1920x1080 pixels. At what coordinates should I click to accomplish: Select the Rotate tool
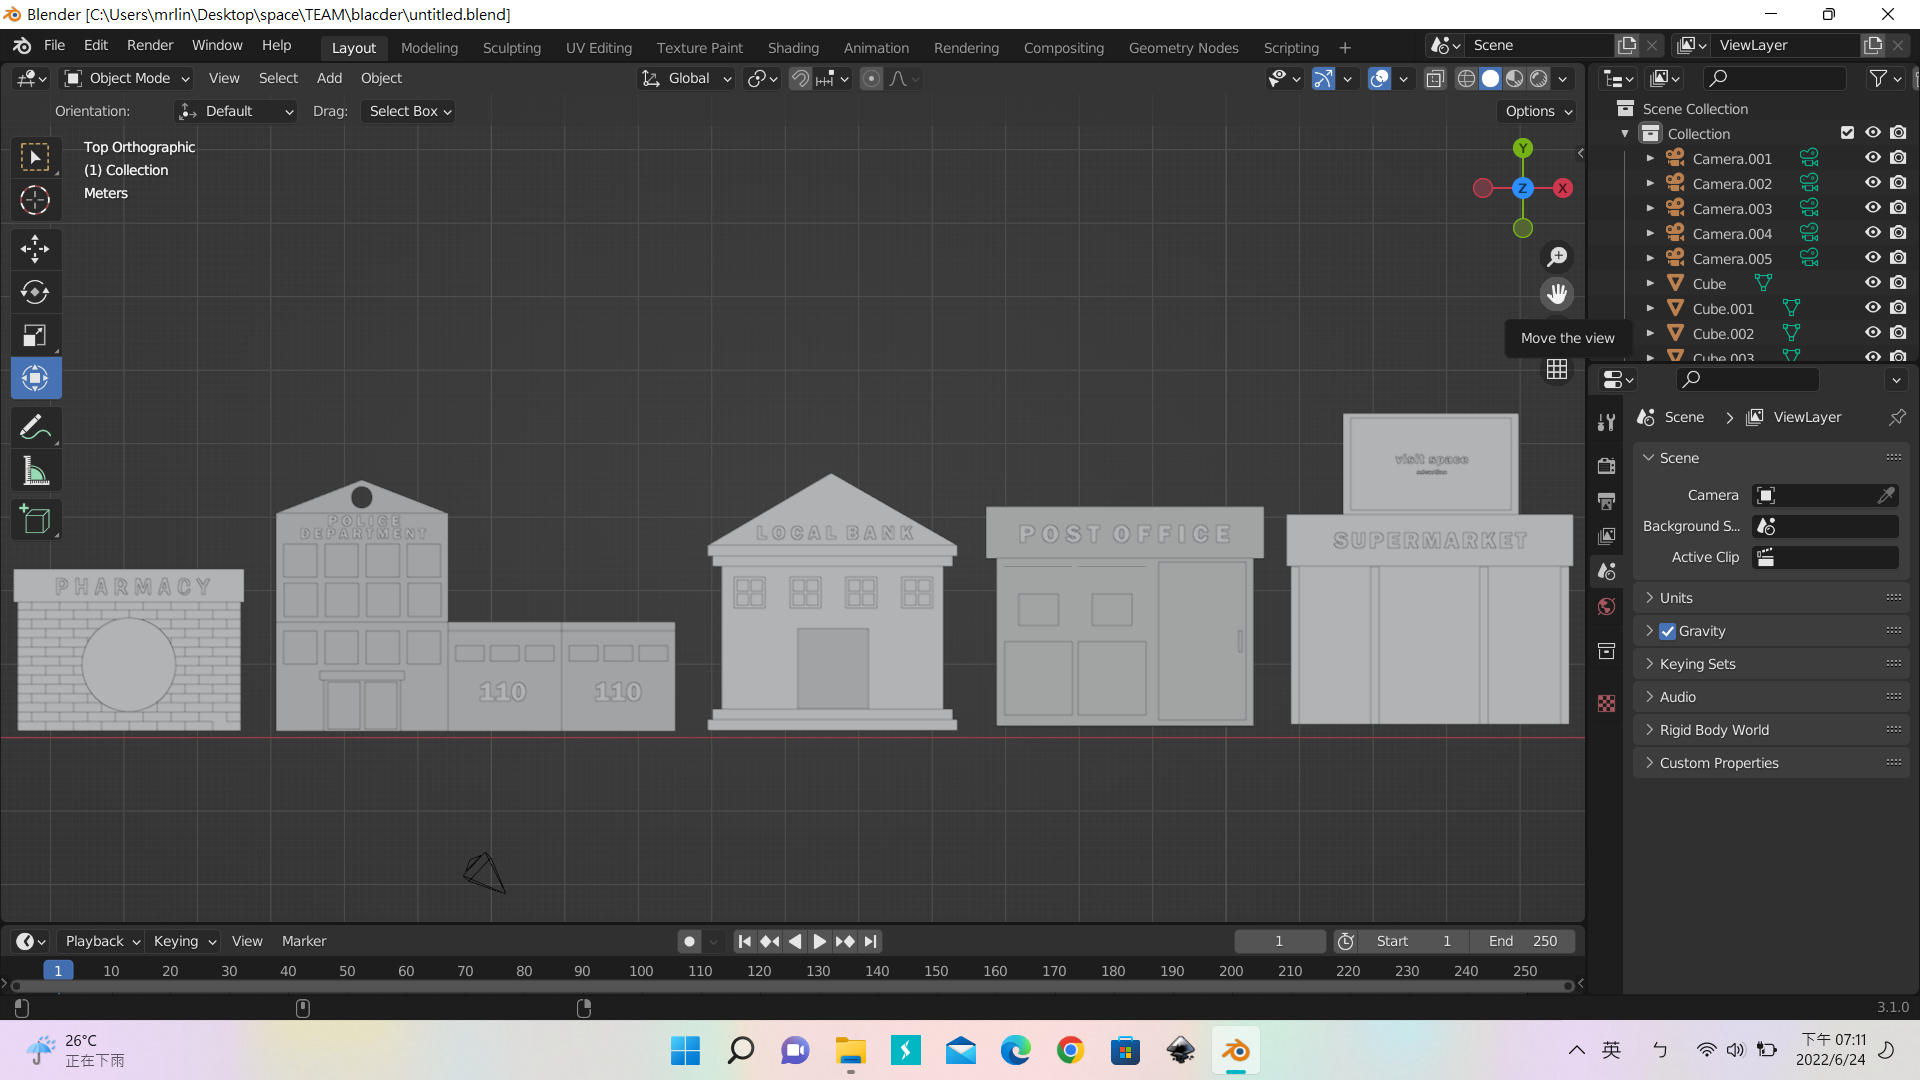tap(35, 292)
